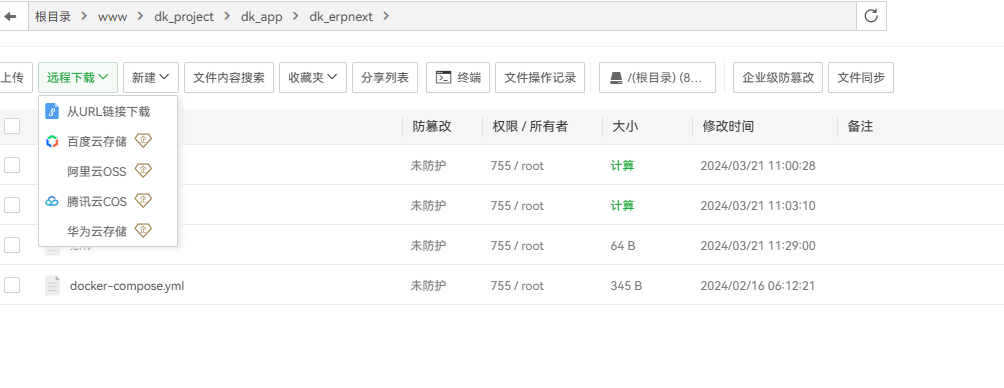Check the docker-compose.yml row checkbox
Image resolution: width=1004 pixels, height=388 pixels.
[x=12, y=285]
